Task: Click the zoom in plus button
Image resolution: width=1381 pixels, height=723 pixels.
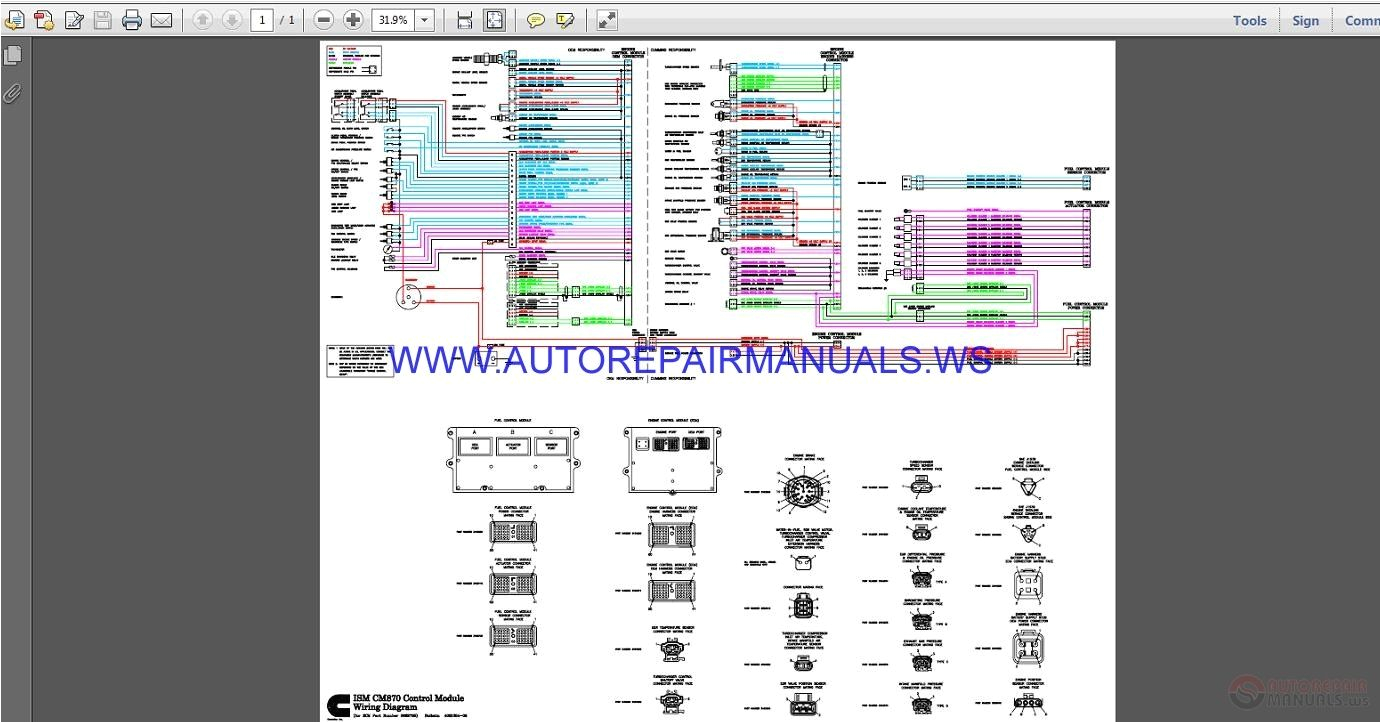Action: click(x=353, y=19)
